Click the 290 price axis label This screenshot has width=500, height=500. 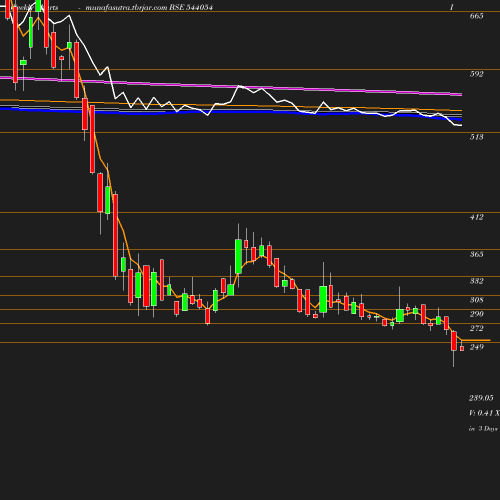coord(476,314)
